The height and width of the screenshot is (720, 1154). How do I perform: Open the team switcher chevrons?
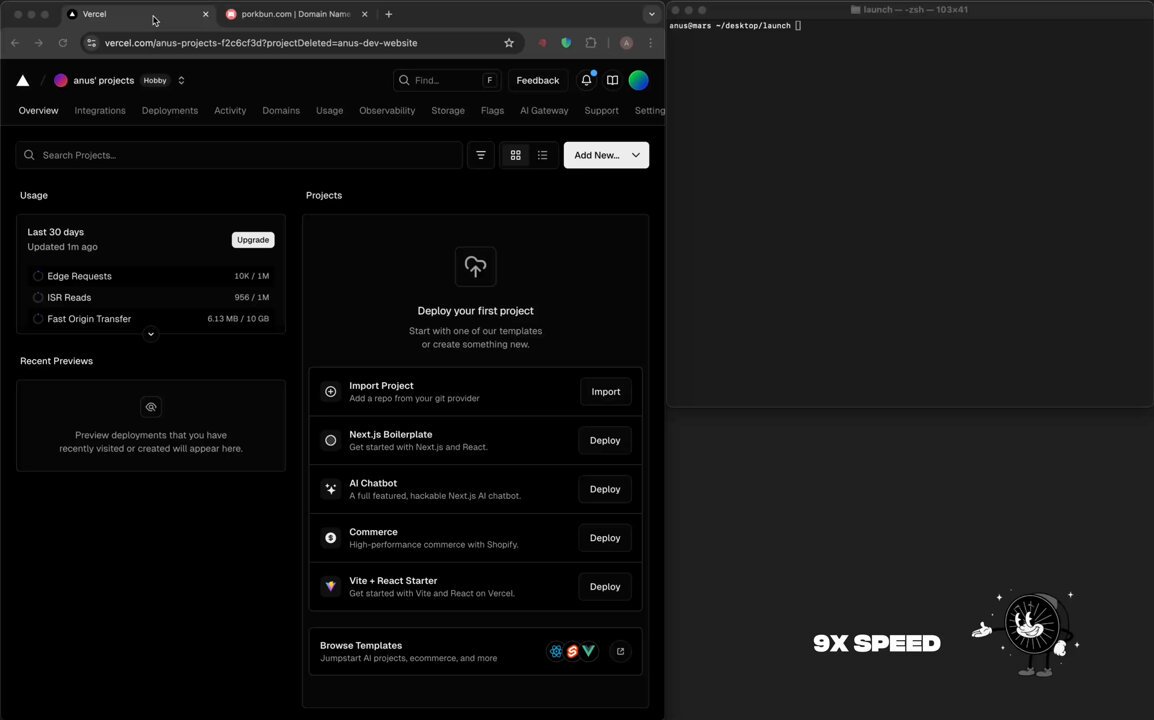181,80
